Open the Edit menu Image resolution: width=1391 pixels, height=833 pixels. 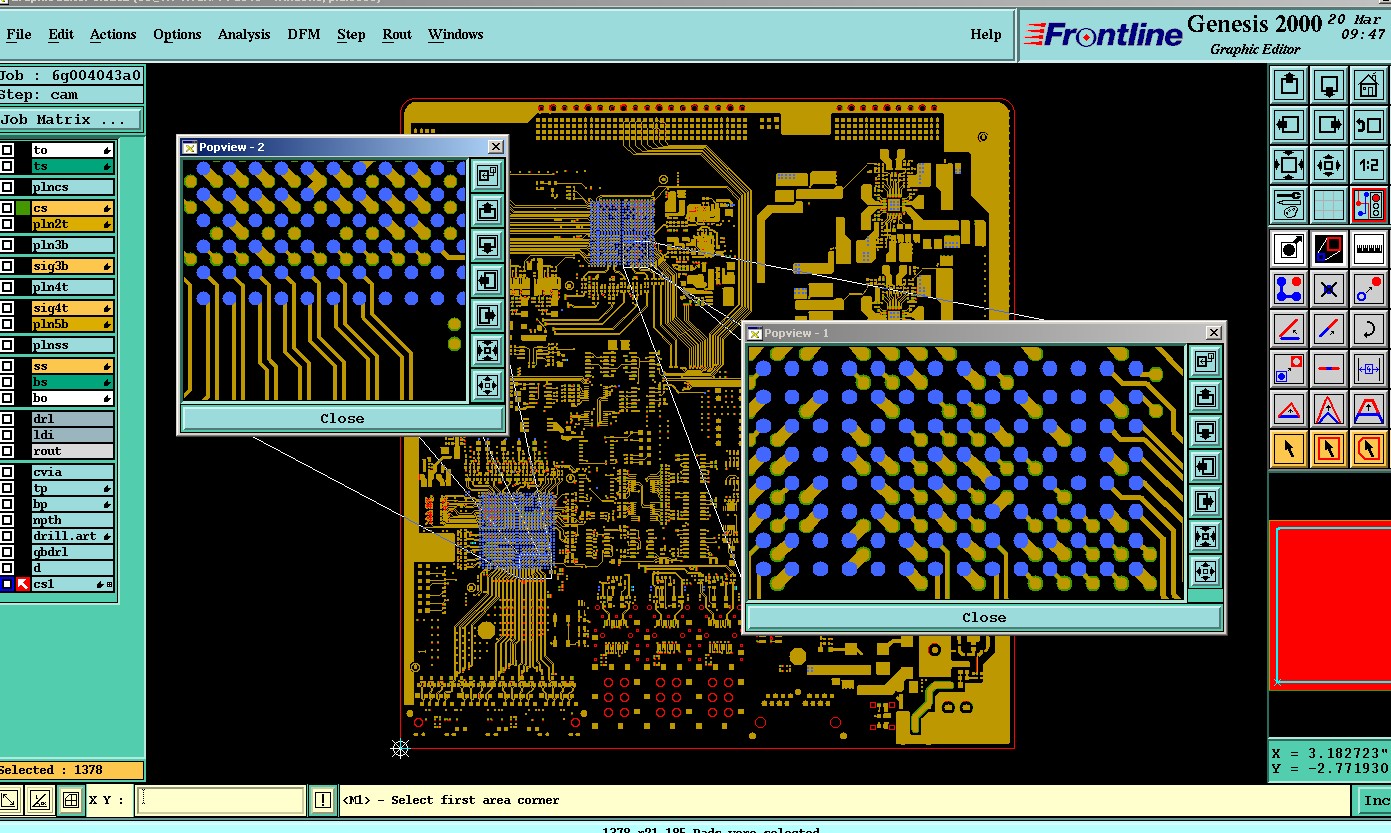(x=61, y=34)
